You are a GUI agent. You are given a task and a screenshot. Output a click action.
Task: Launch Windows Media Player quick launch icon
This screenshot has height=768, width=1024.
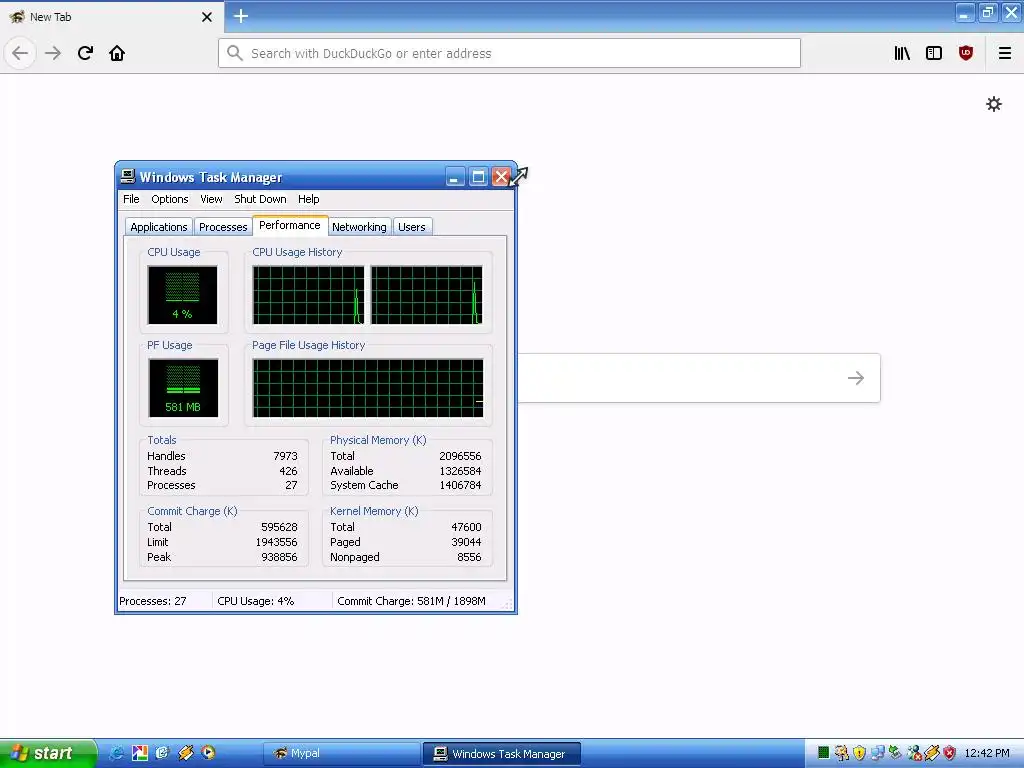point(208,753)
